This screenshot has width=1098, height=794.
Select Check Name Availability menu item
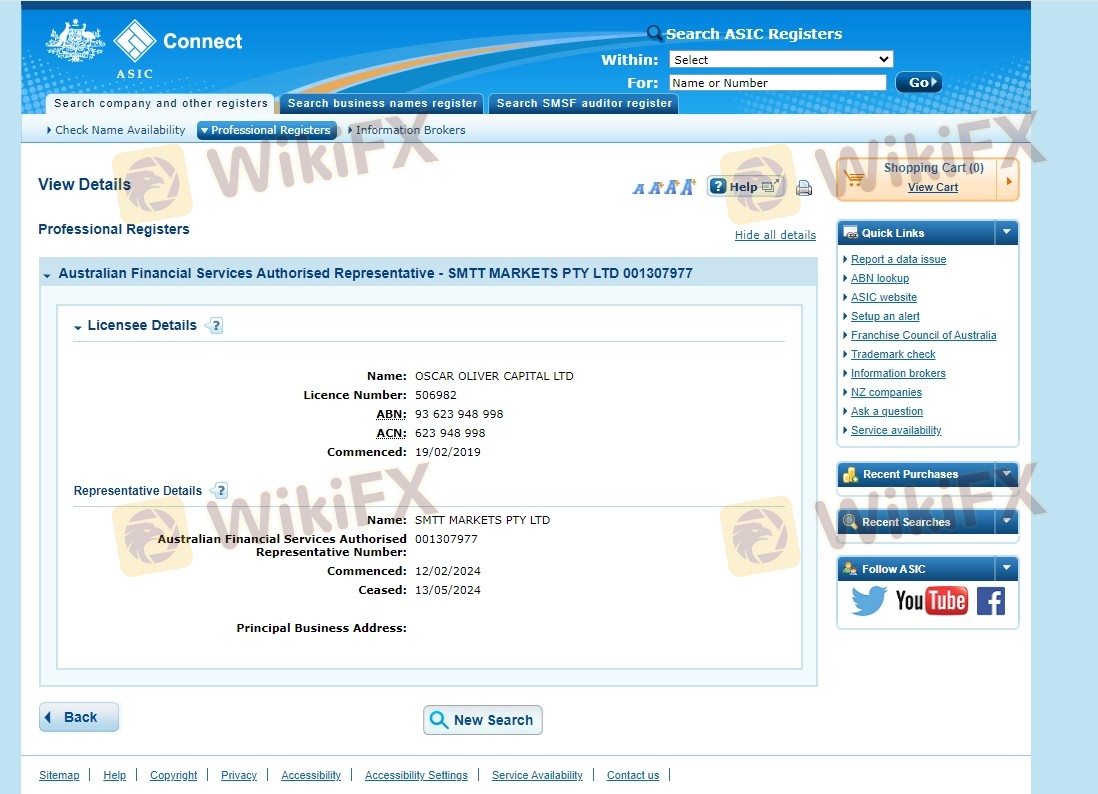tap(119, 130)
